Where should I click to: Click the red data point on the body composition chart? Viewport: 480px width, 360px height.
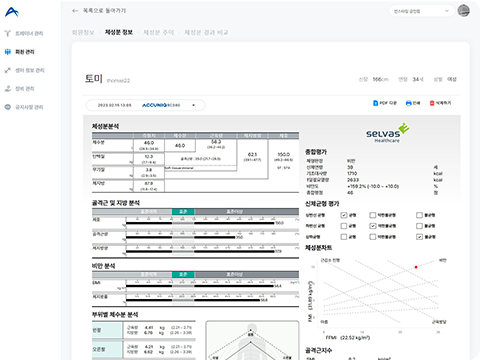pyautogui.click(x=416, y=267)
